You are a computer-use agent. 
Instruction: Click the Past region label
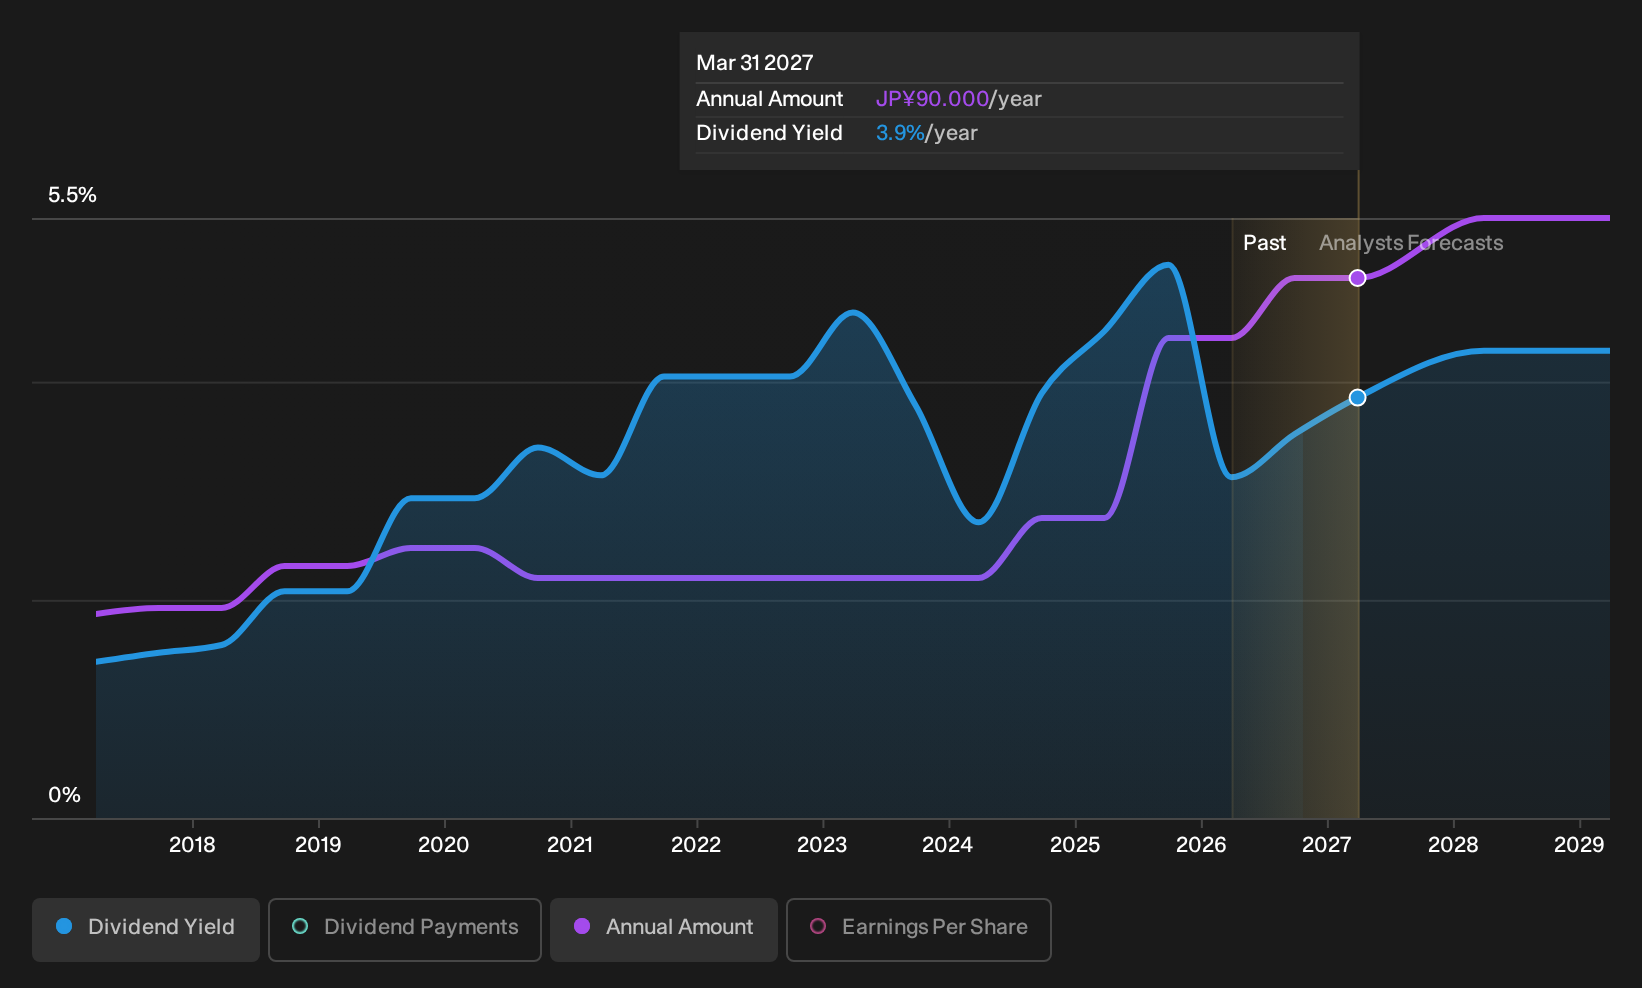1264,243
